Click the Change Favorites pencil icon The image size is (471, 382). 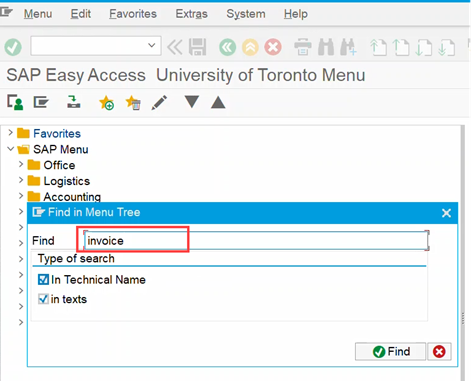point(159,102)
